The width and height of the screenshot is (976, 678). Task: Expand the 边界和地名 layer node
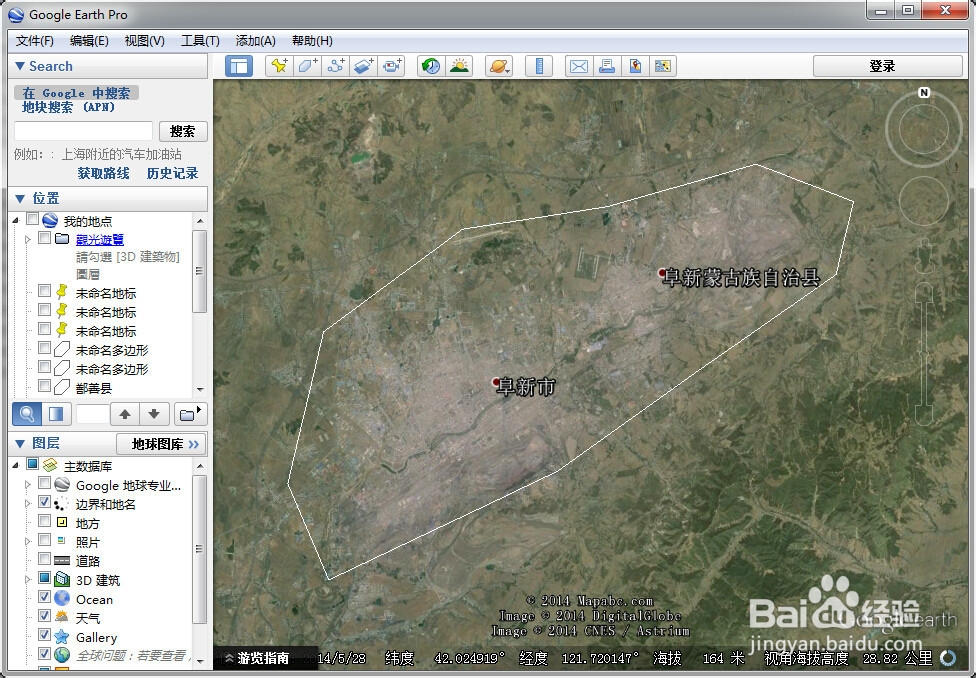coord(27,504)
